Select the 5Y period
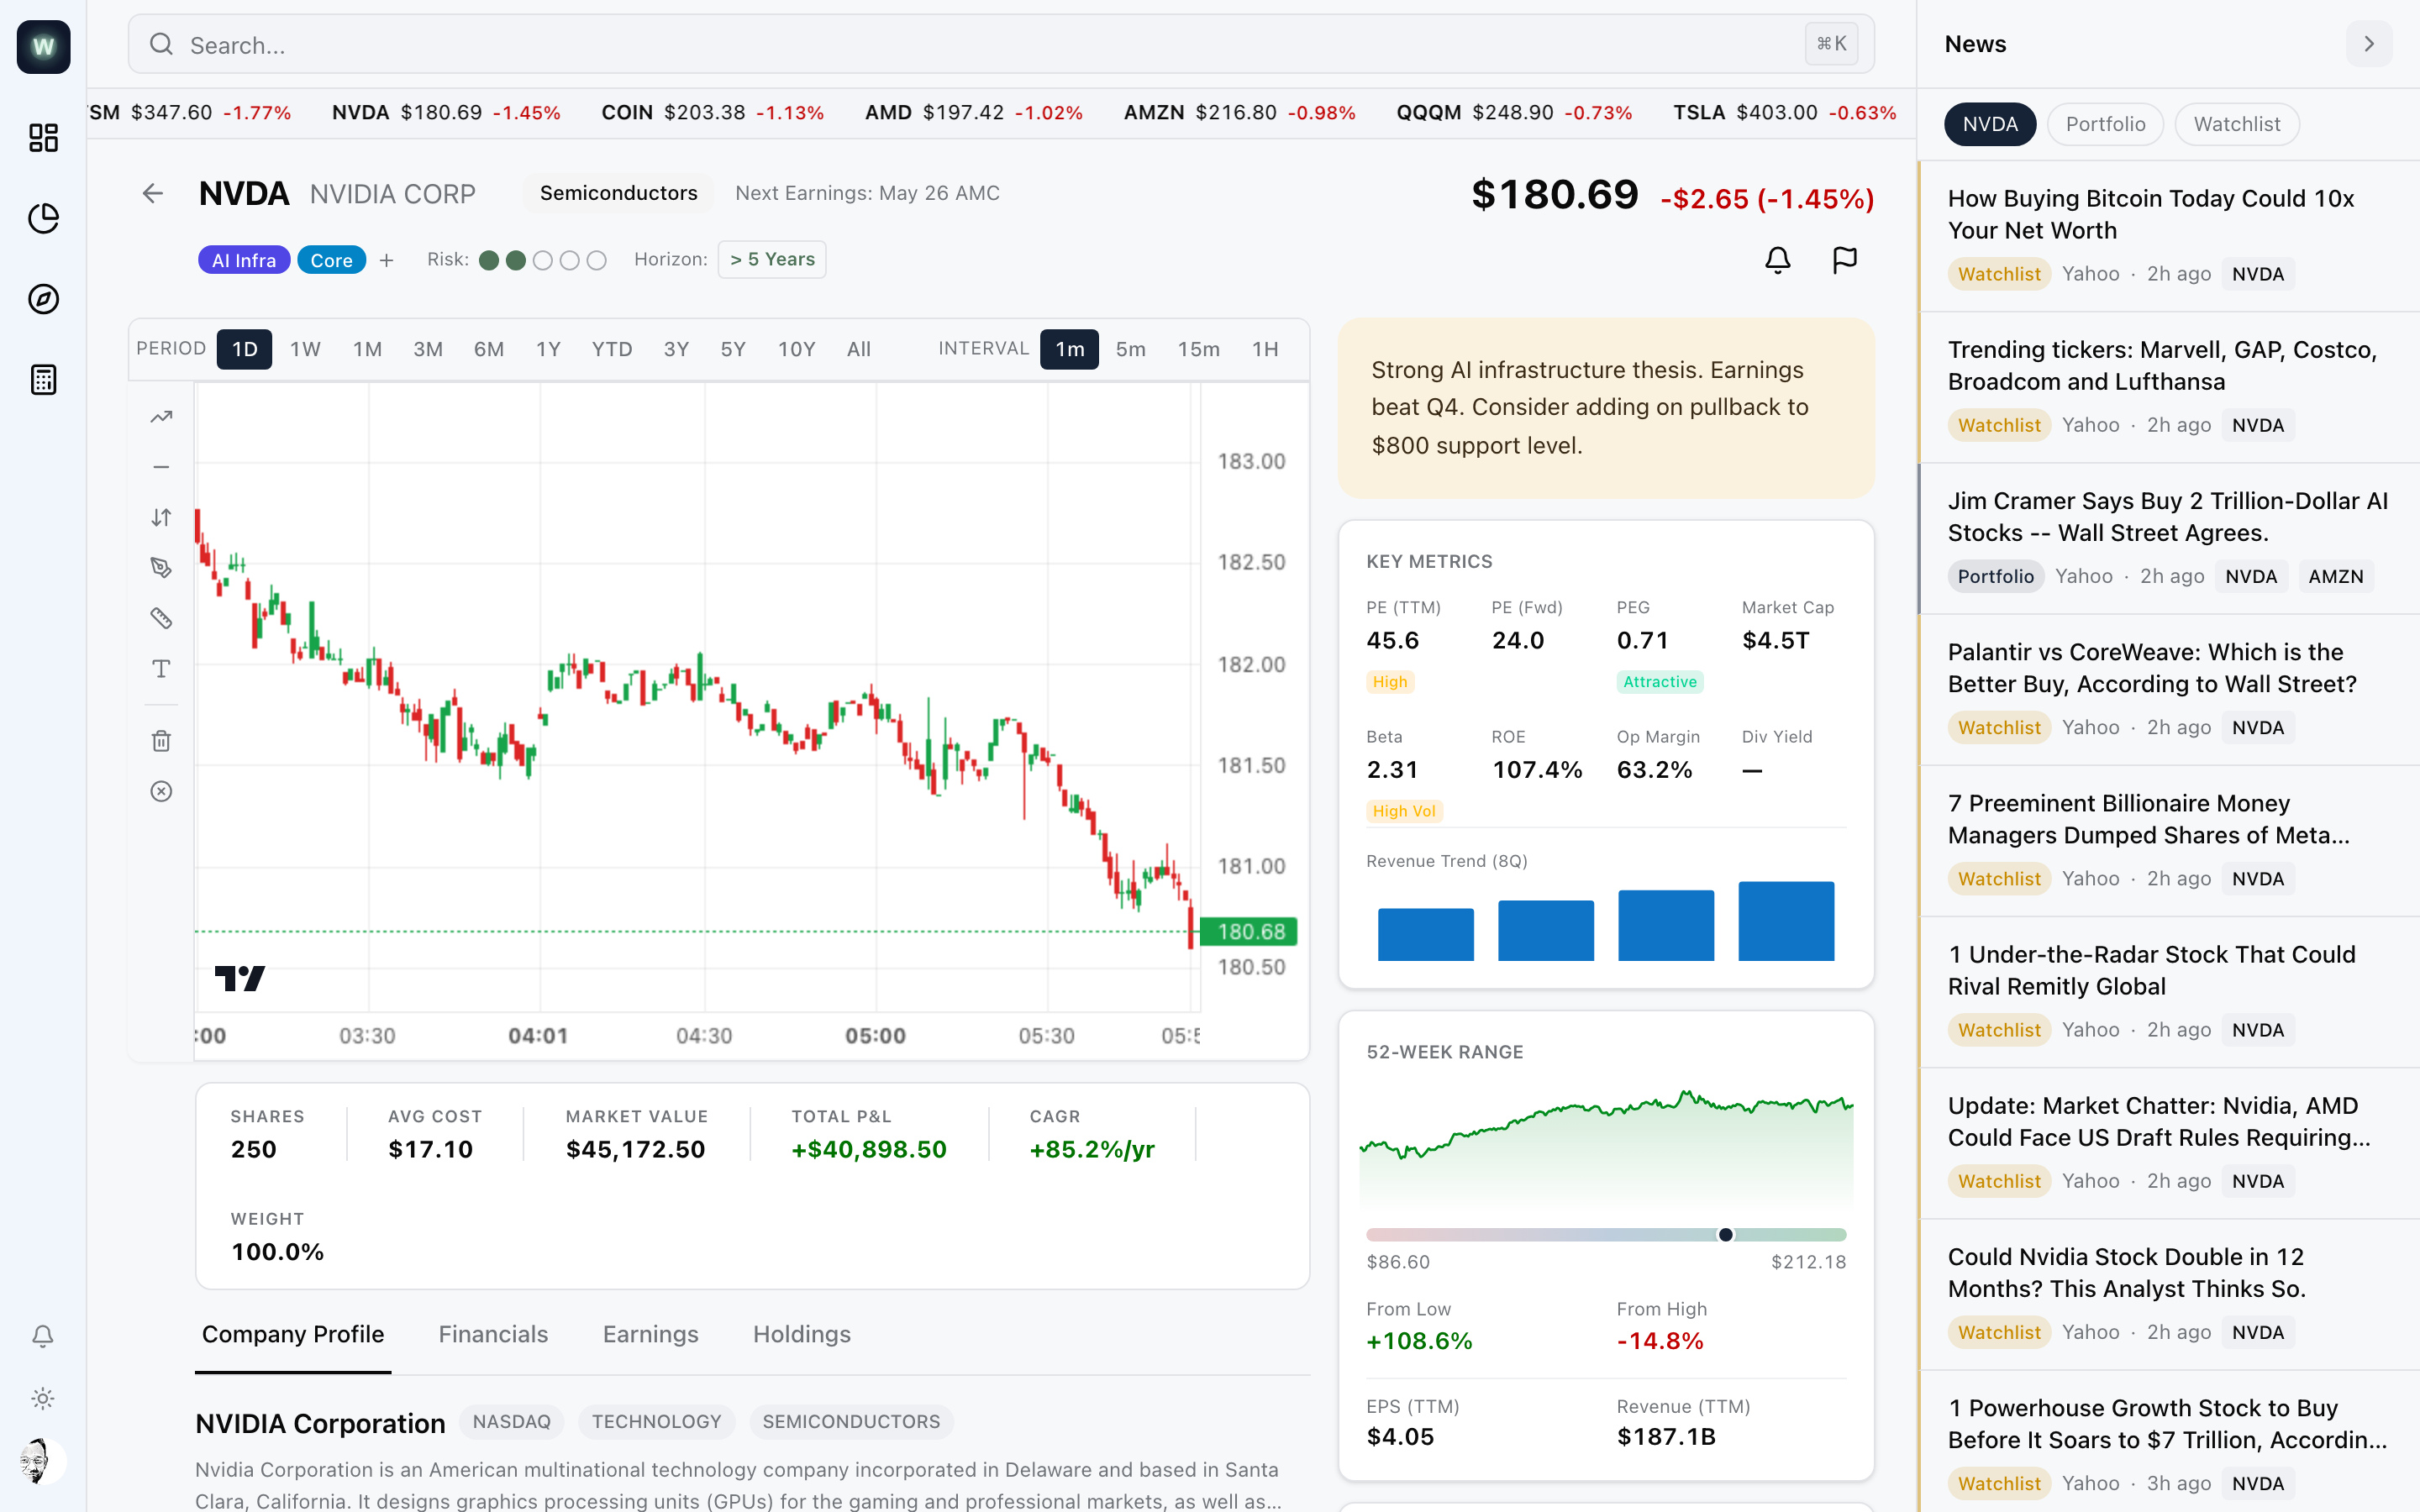The image size is (2420, 1512). tap(733, 349)
